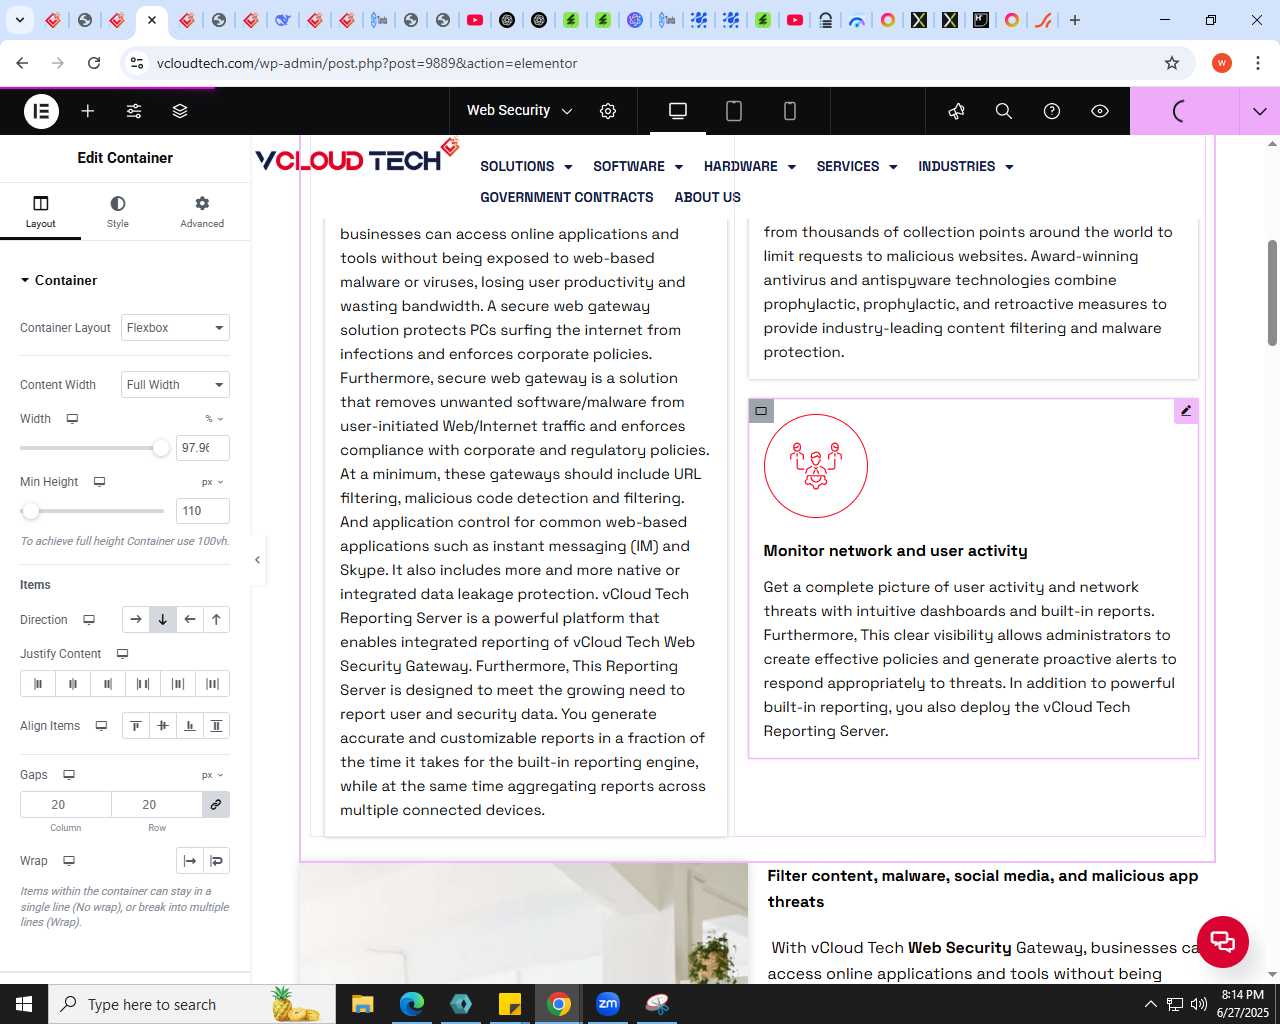Collapse the Elementor side panel
The width and height of the screenshot is (1280, 1024).
point(257,560)
